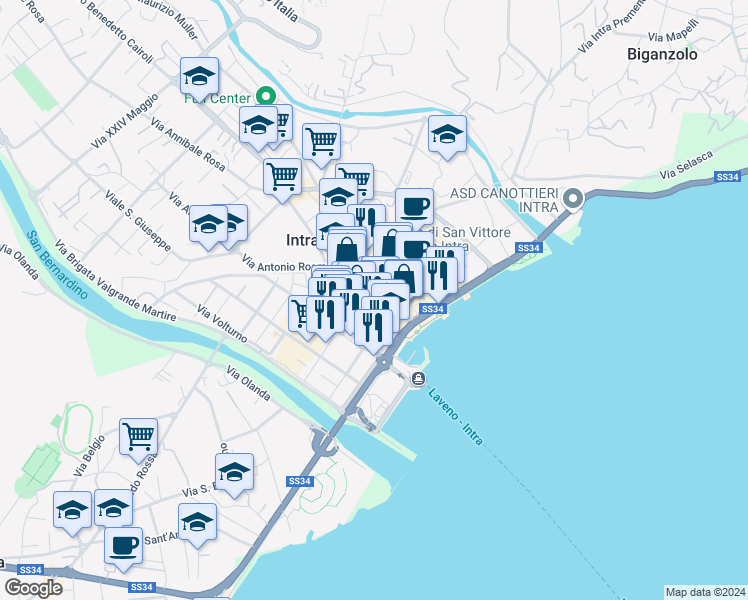Click the Via Intra Premeno street label

612,27
